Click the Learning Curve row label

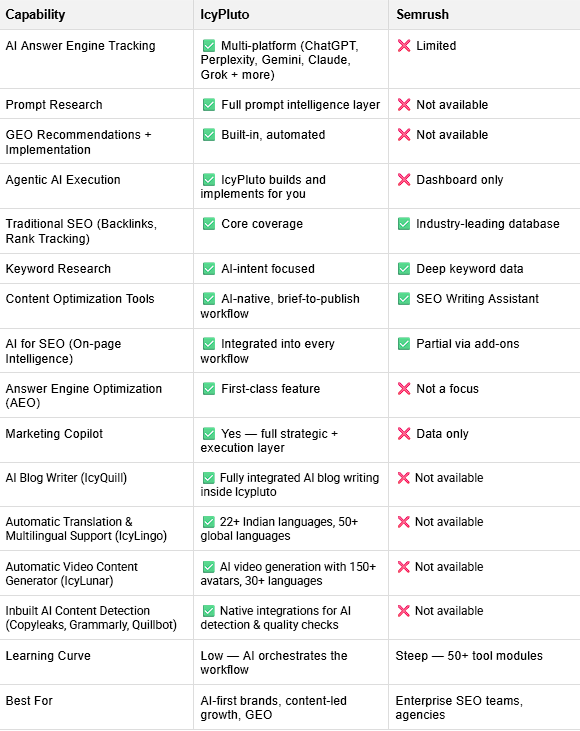click(x=48, y=655)
